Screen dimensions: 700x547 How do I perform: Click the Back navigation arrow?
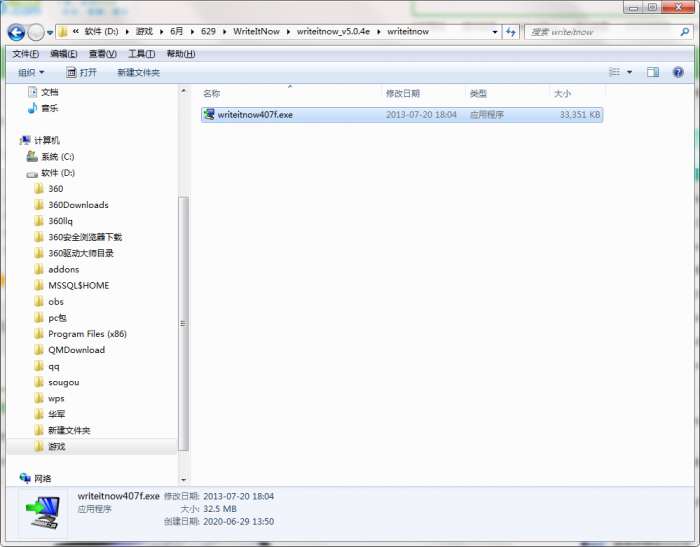[x=16, y=32]
